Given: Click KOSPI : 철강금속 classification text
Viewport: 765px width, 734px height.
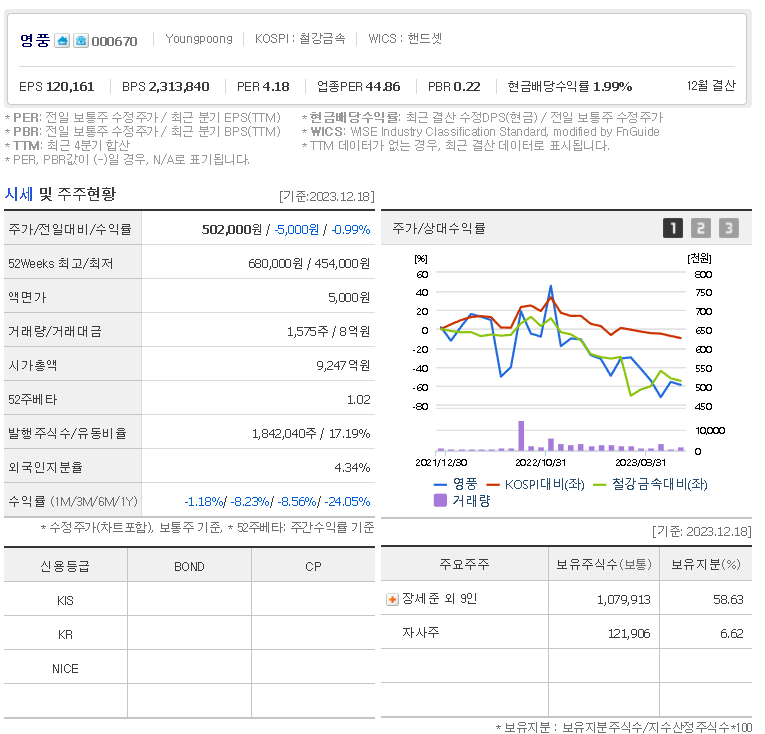Looking at the screenshot, I should 300,38.
